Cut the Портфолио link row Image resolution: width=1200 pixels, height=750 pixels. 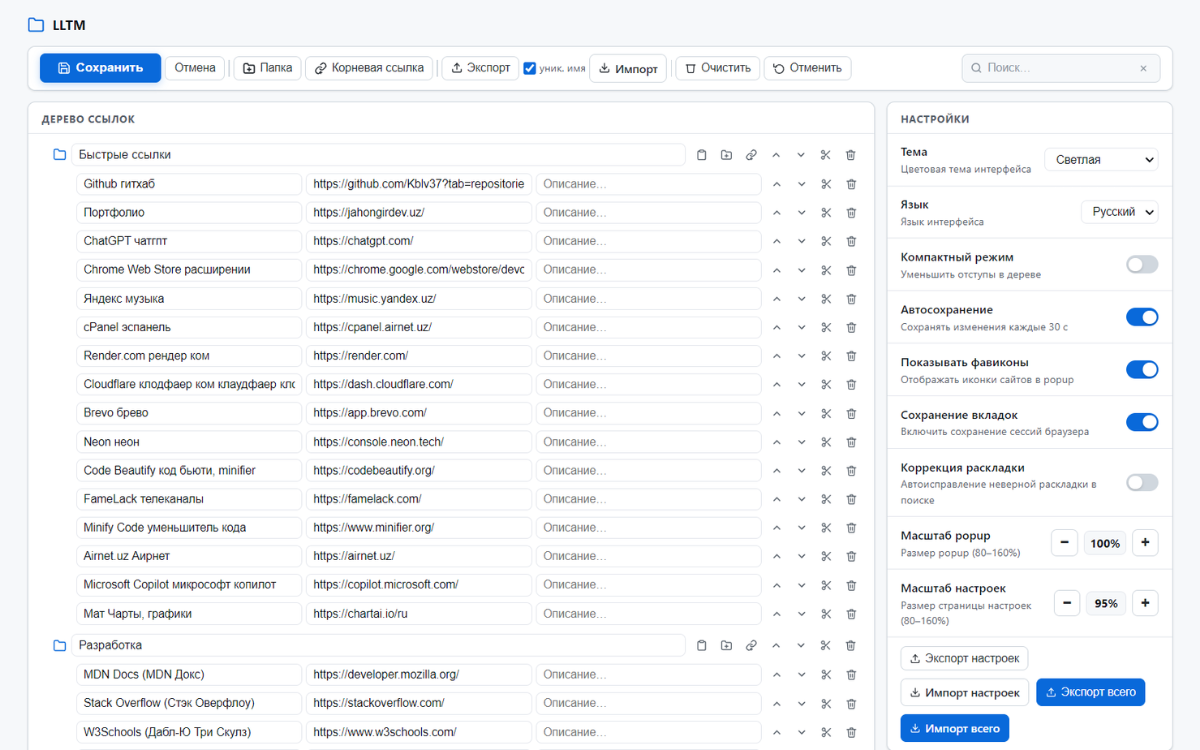[826, 213]
